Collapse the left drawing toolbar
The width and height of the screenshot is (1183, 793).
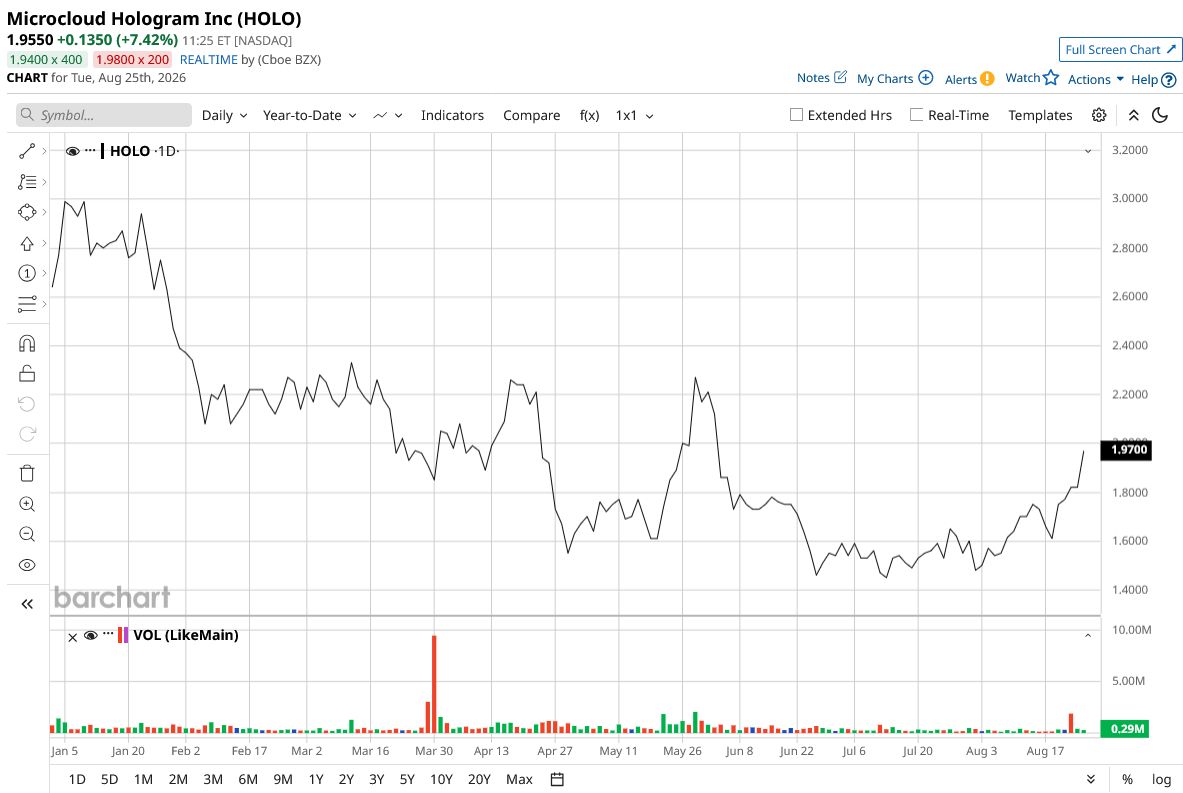tap(27, 604)
